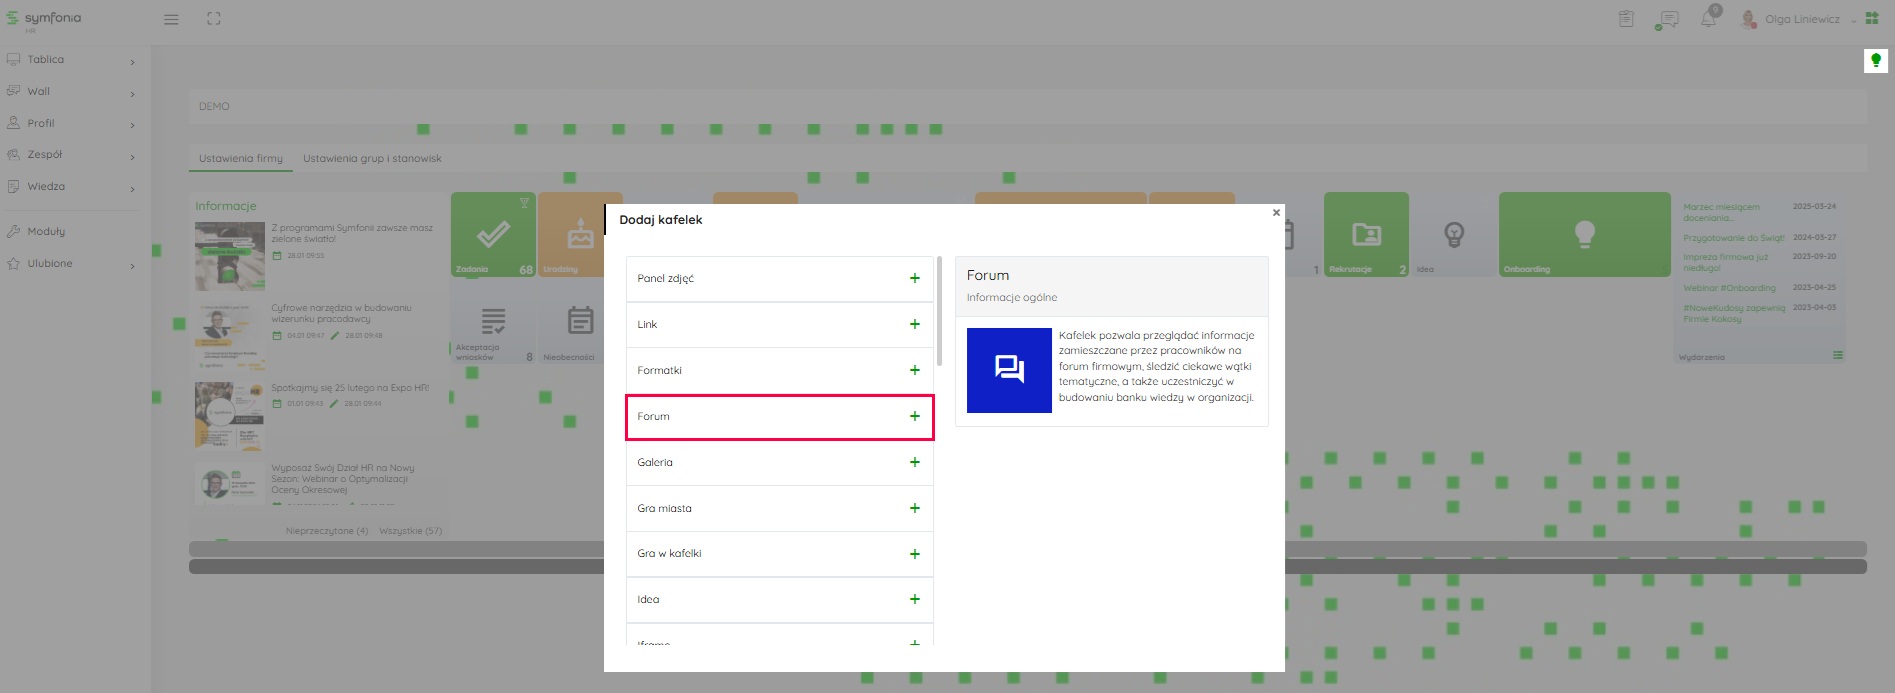Click the blue Forum preview thumbnail

pos(1009,370)
